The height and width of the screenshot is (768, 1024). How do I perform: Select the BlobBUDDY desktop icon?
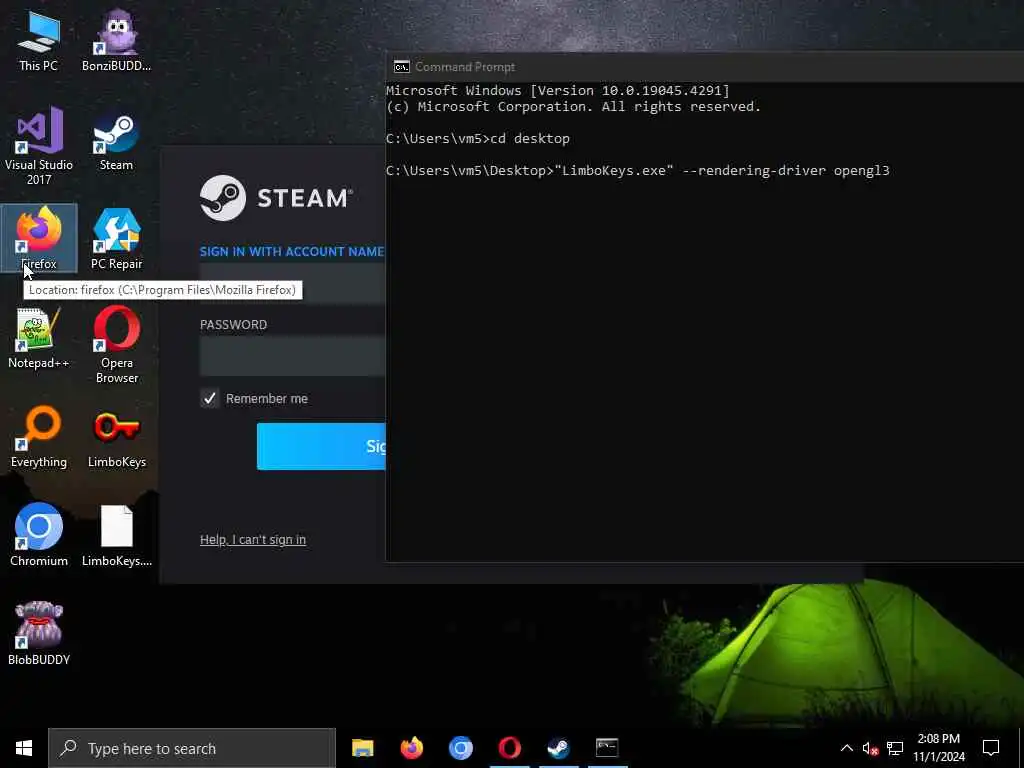pyautogui.click(x=39, y=633)
